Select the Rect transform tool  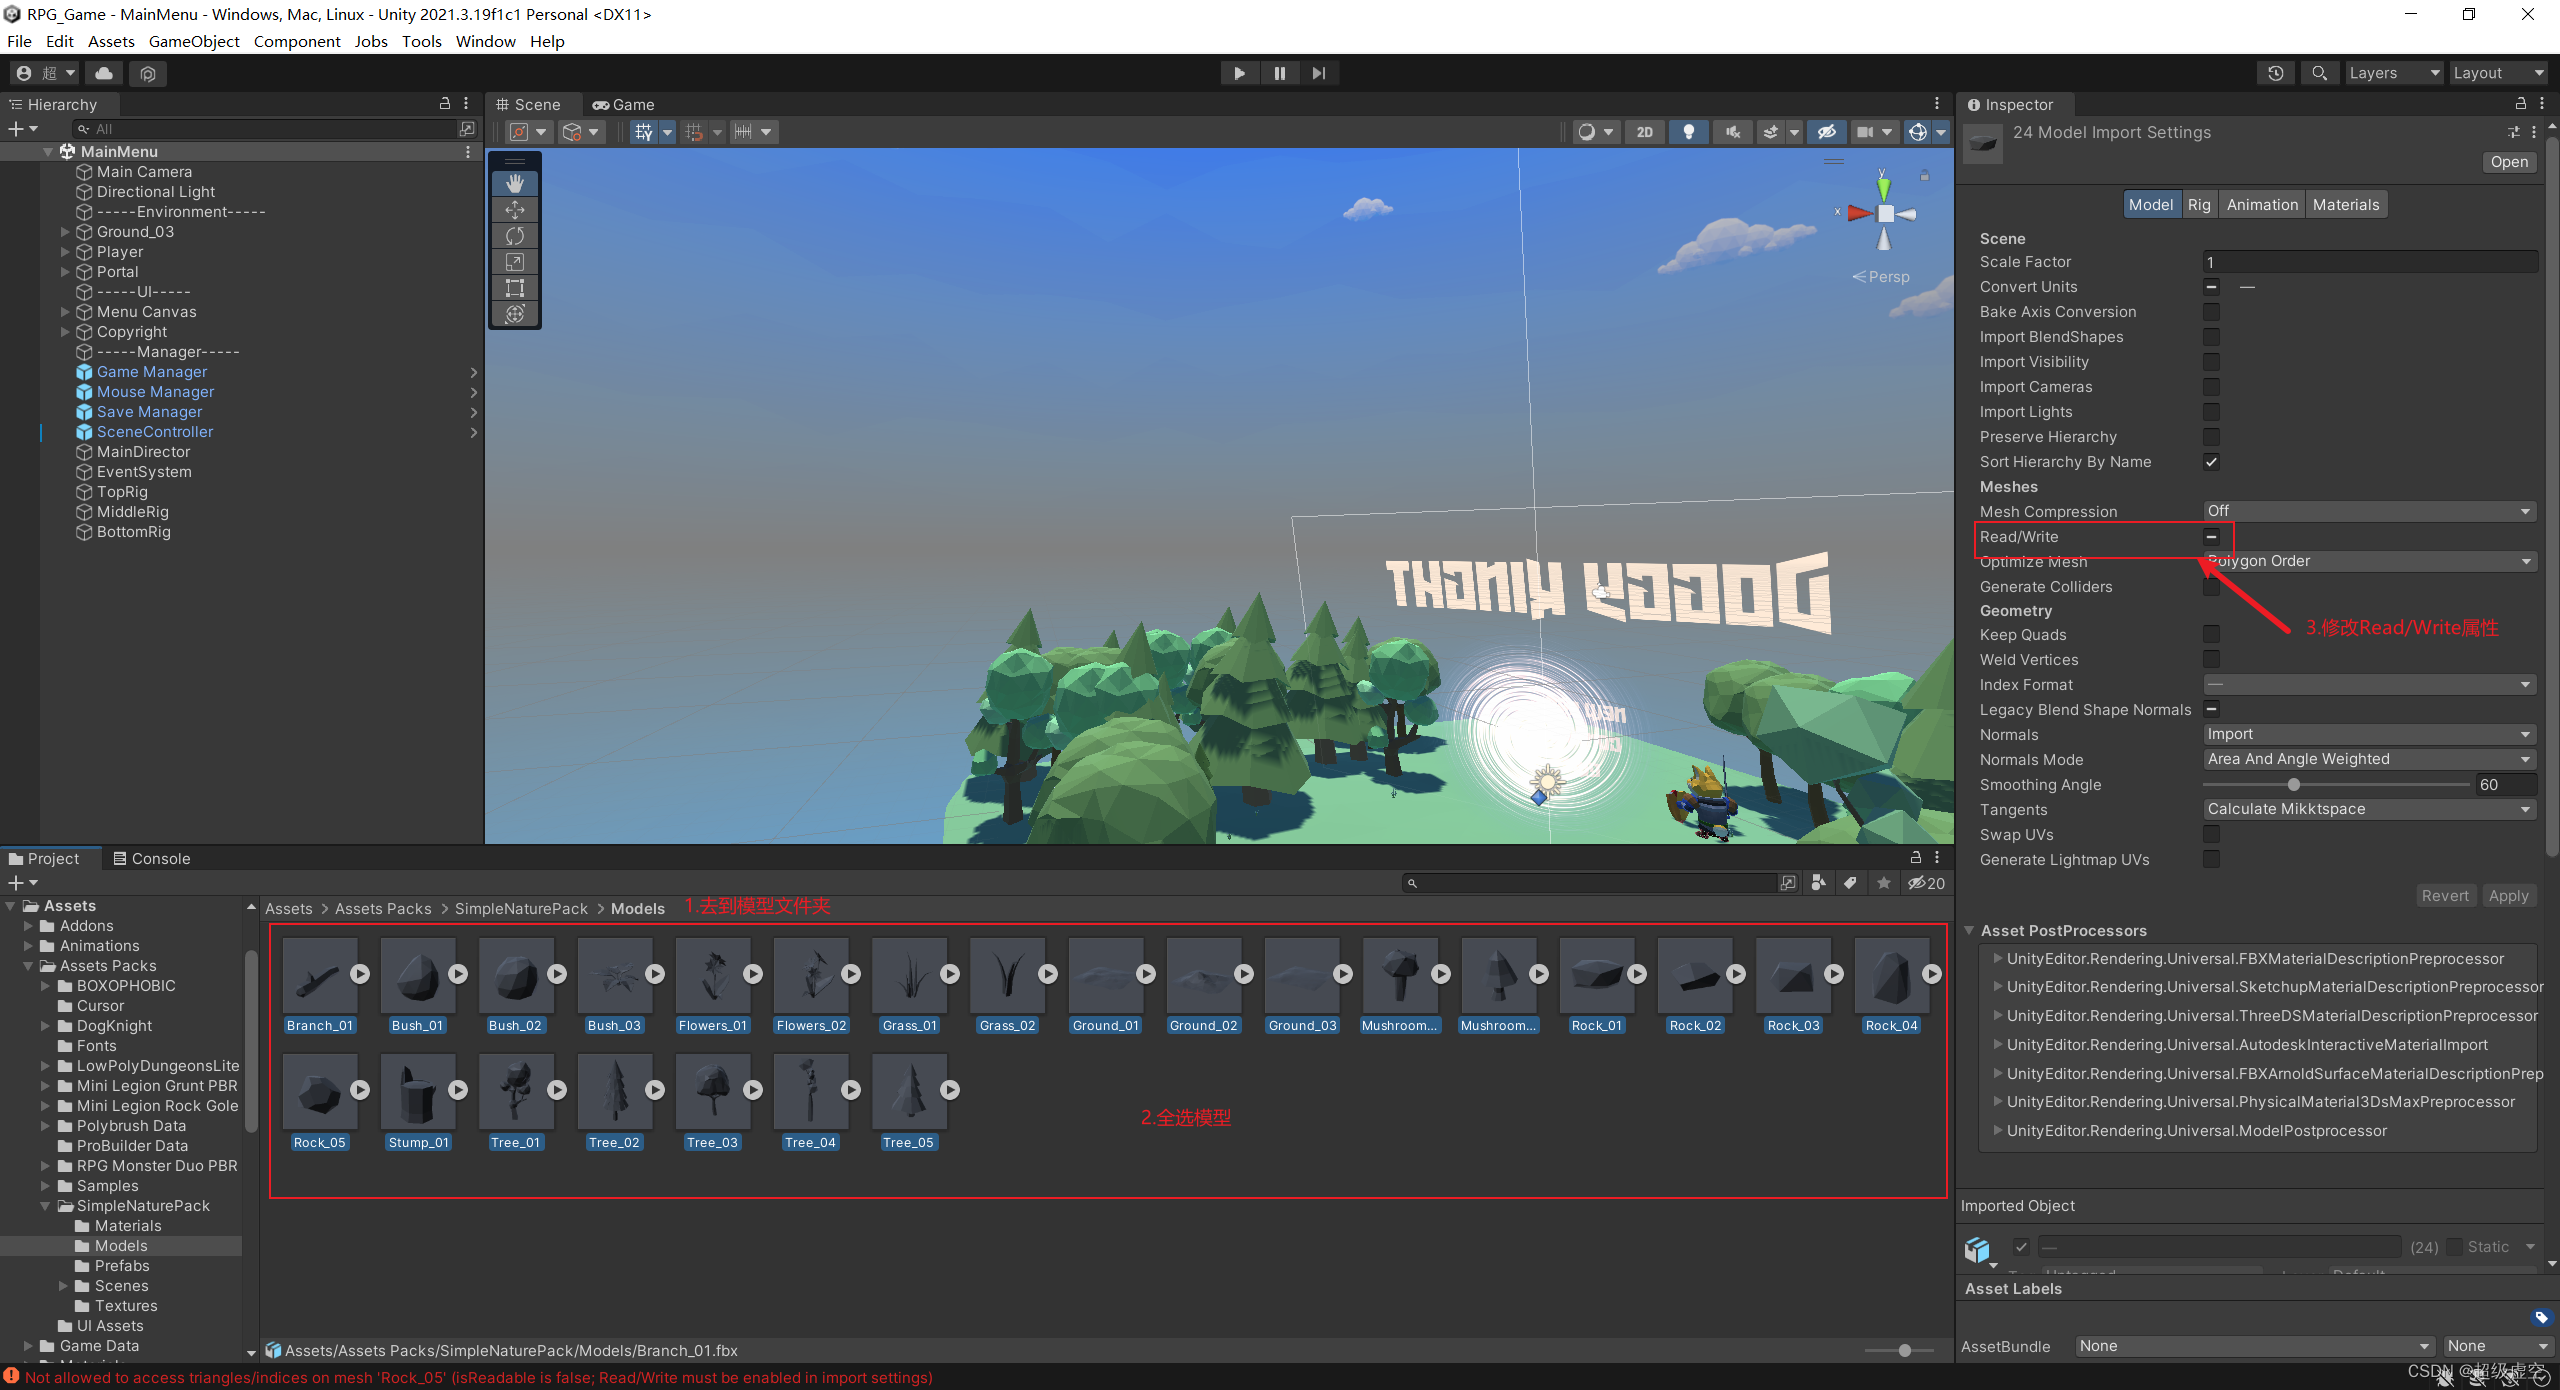click(514, 288)
